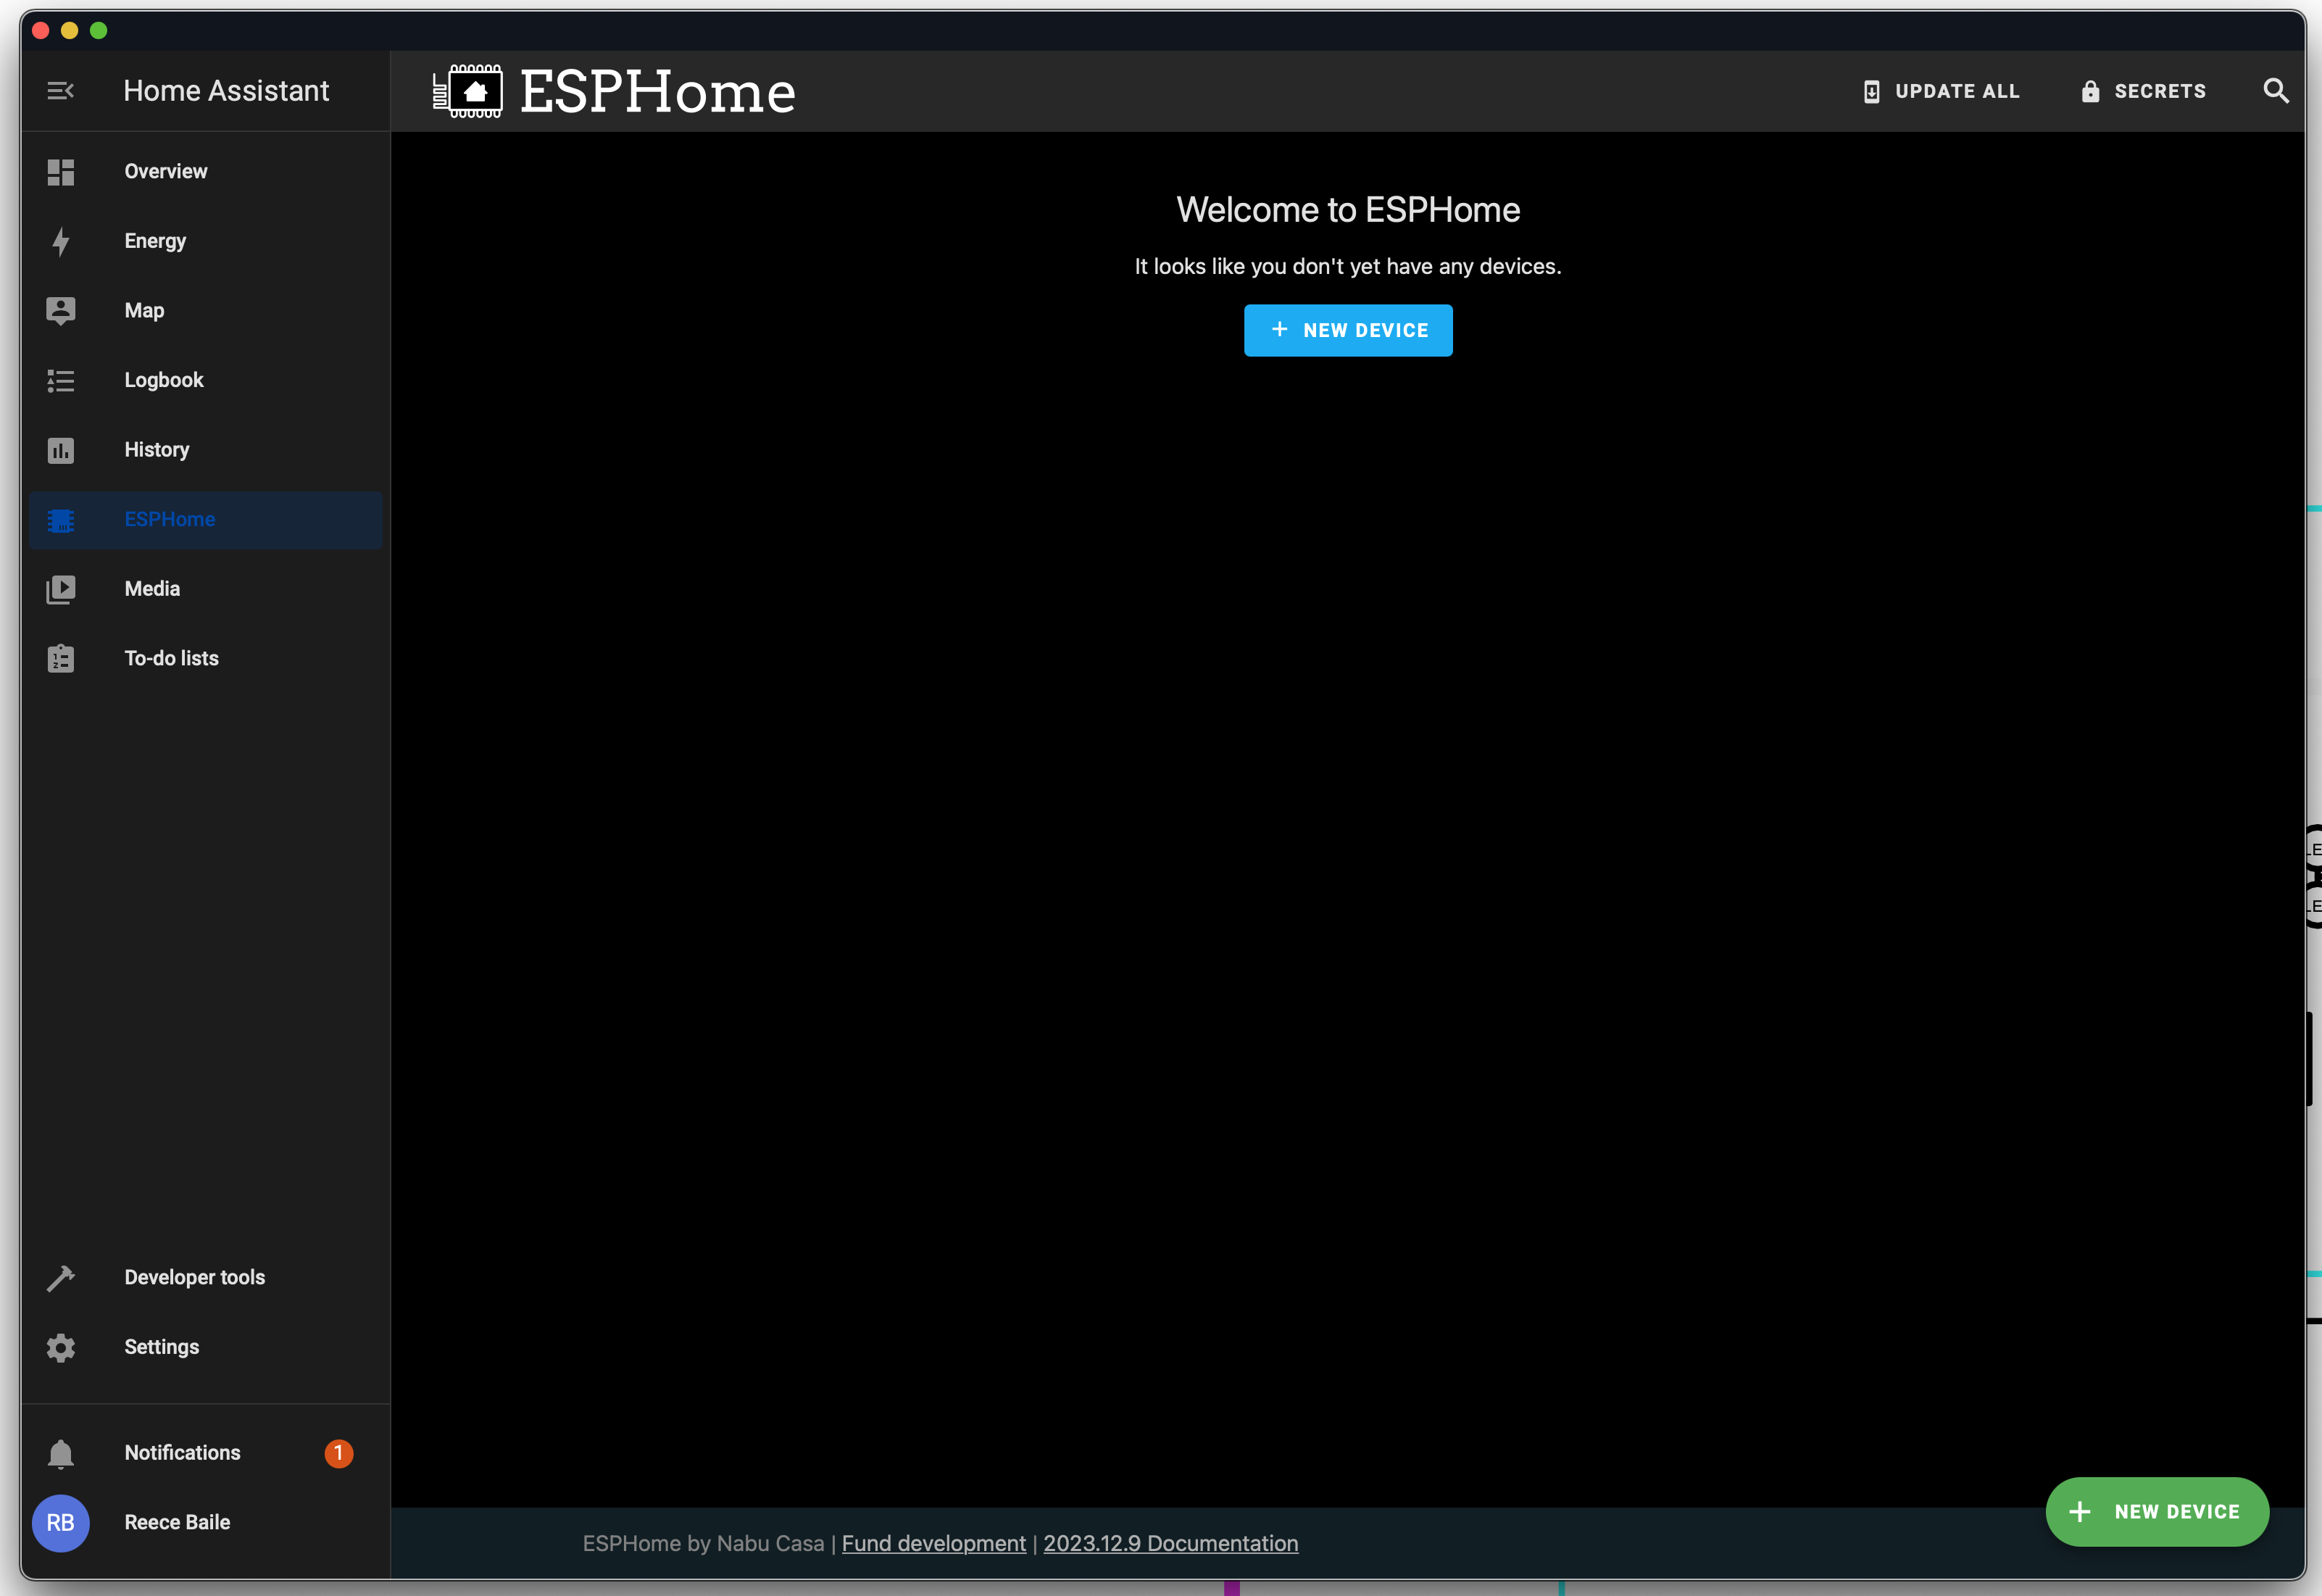Click the Energy lightning bolt icon
Viewport: 2322px width, 1596px height.
tap(60, 241)
